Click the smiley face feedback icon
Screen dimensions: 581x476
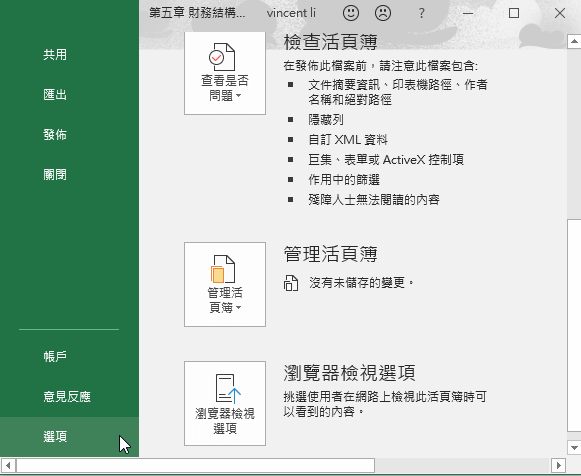point(351,13)
